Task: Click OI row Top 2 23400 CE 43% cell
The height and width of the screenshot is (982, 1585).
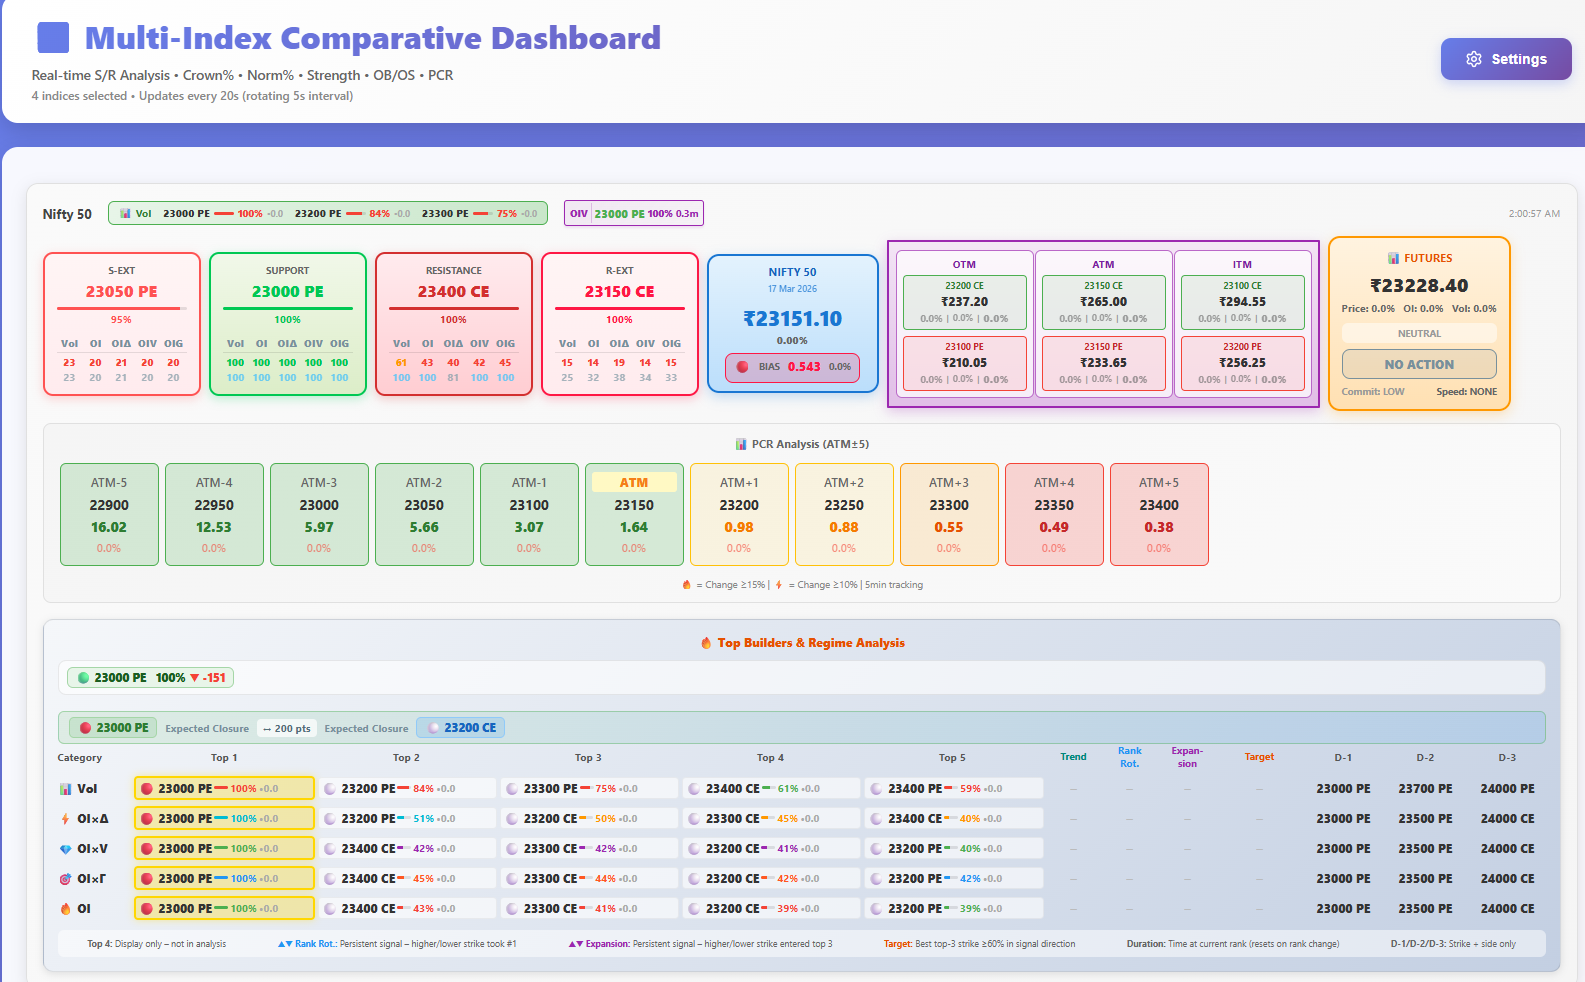Action: [x=407, y=909]
